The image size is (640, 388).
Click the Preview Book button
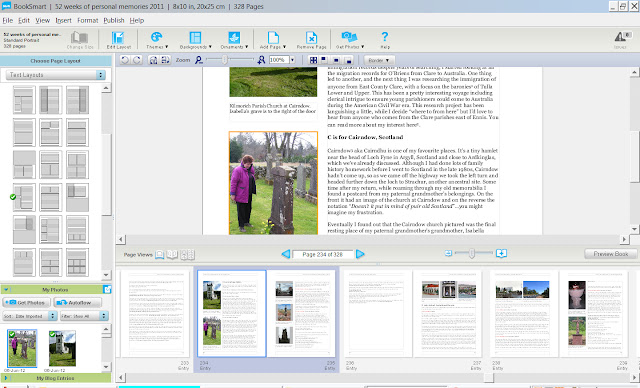tap(611, 254)
